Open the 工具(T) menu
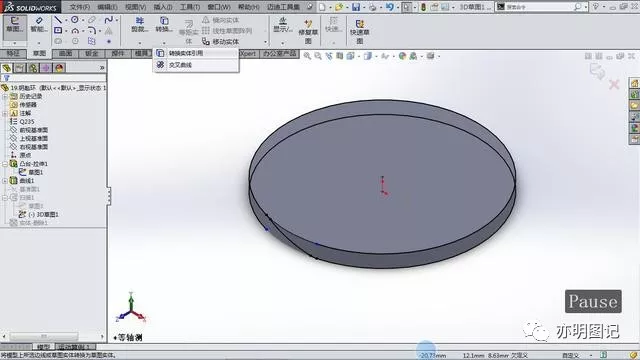Screen dimensions: 640x360 click(190, 7)
